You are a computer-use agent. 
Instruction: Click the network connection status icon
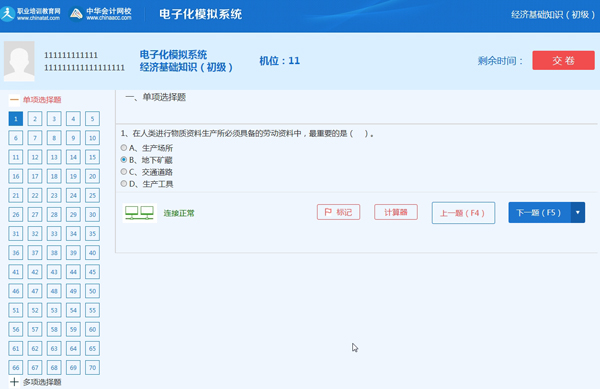click(x=140, y=213)
